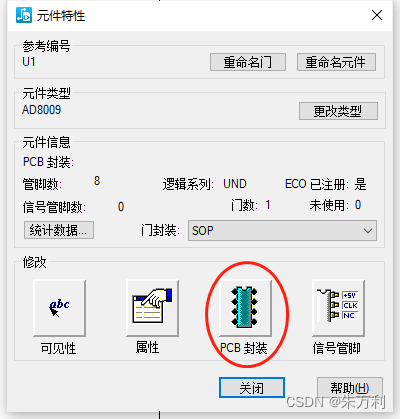Click the app logo in title bar
Screen dimensions: 400x419
tap(24, 15)
